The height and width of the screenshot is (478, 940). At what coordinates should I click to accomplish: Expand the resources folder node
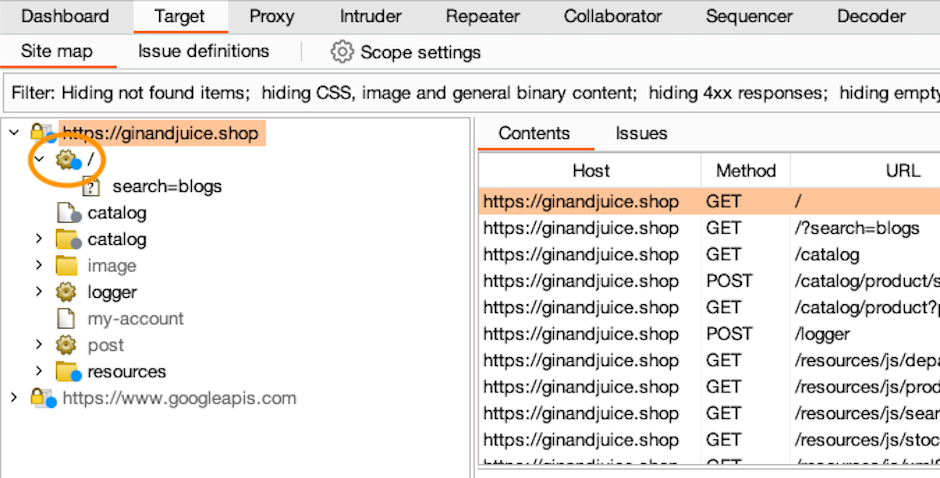(39, 371)
